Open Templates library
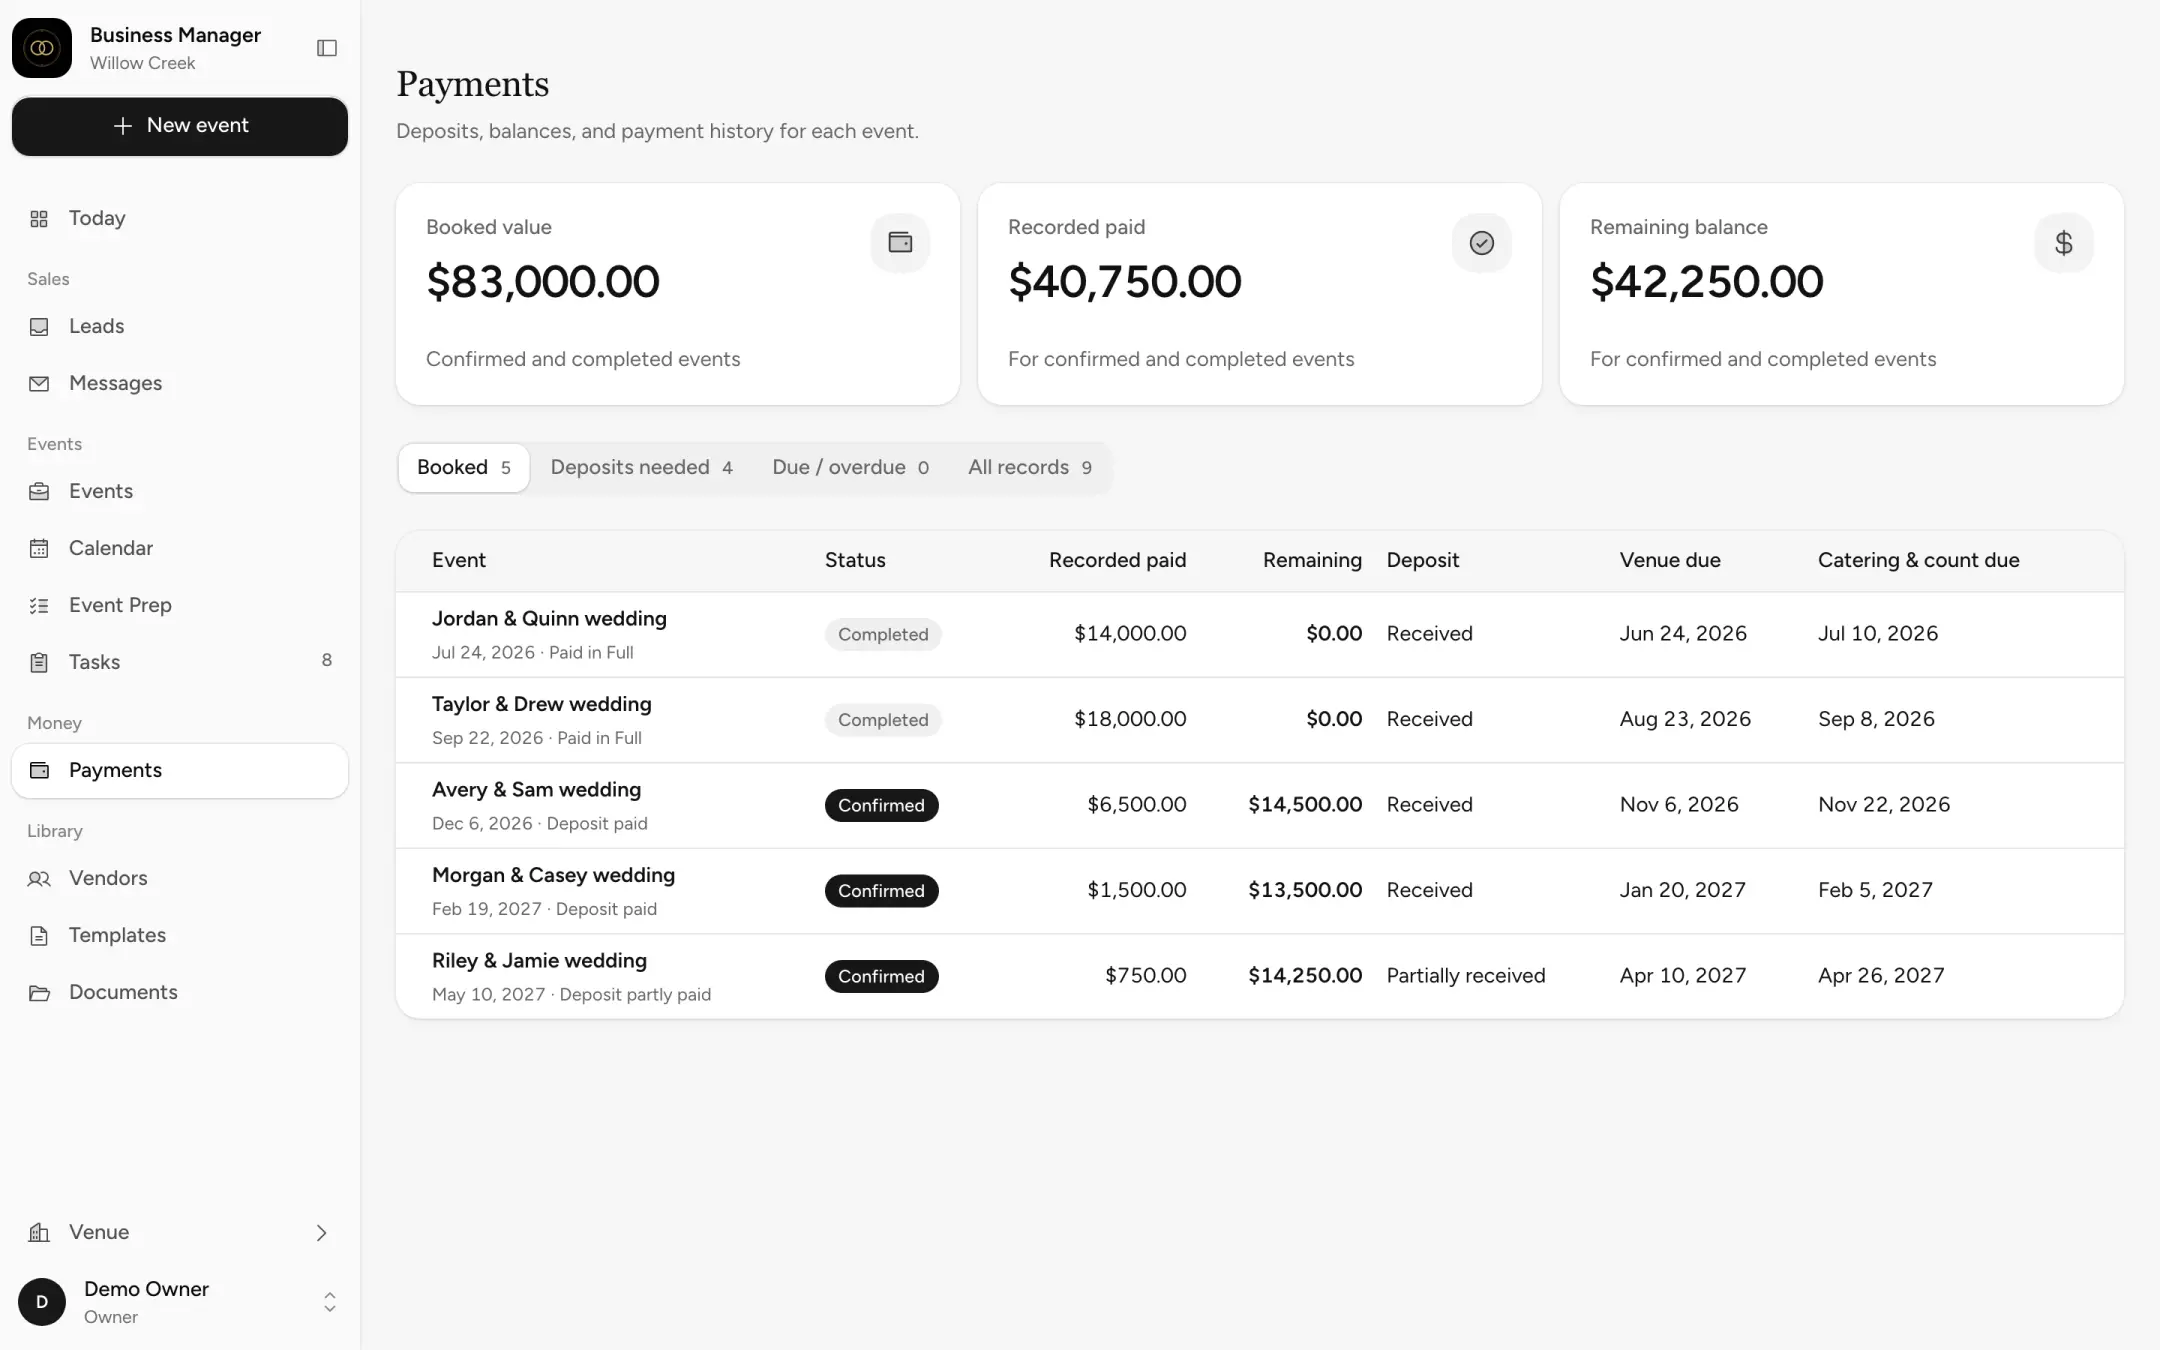 [x=180, y=936]
